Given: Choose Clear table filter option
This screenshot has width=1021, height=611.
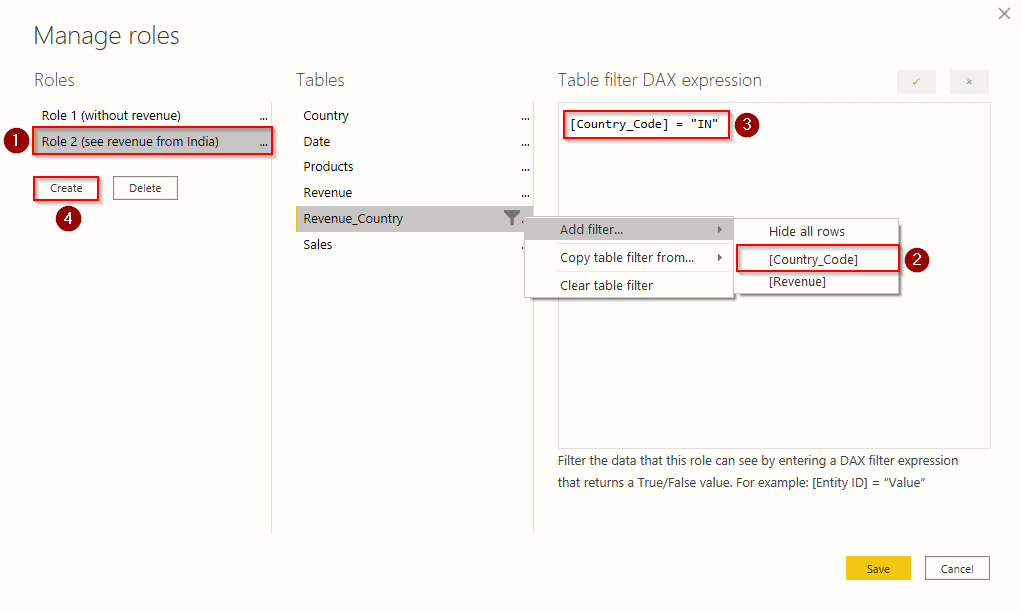Looking at the screenshot, I should [x=606, y=285].
